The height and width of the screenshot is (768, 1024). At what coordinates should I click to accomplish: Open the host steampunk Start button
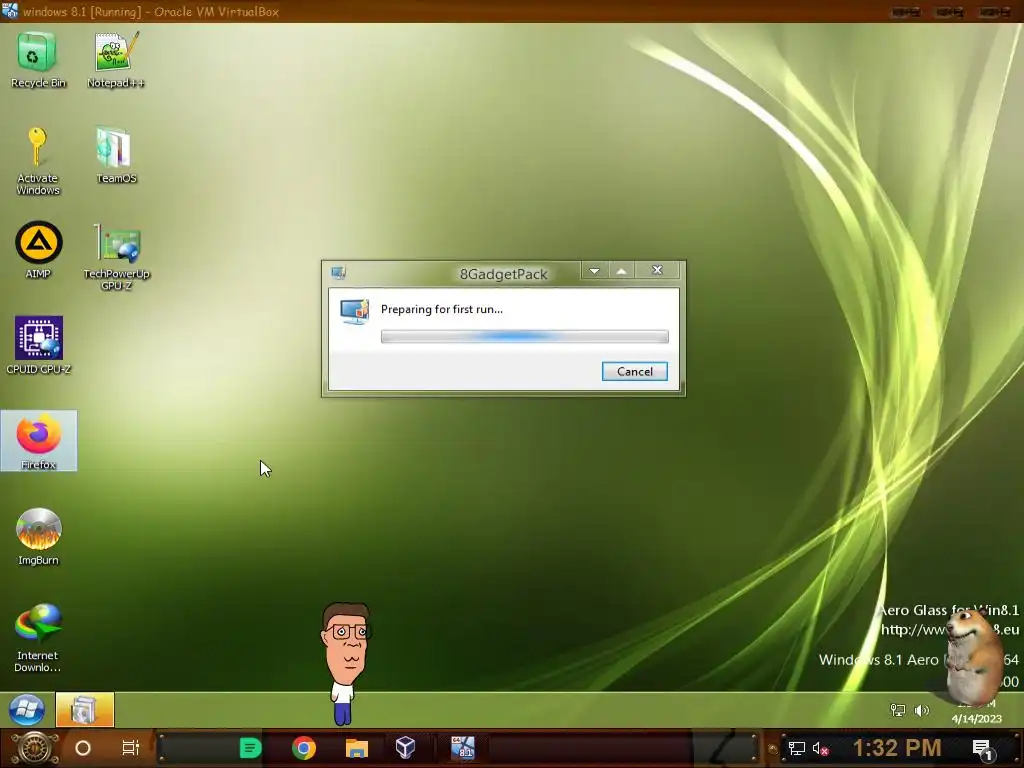[34, 748]
